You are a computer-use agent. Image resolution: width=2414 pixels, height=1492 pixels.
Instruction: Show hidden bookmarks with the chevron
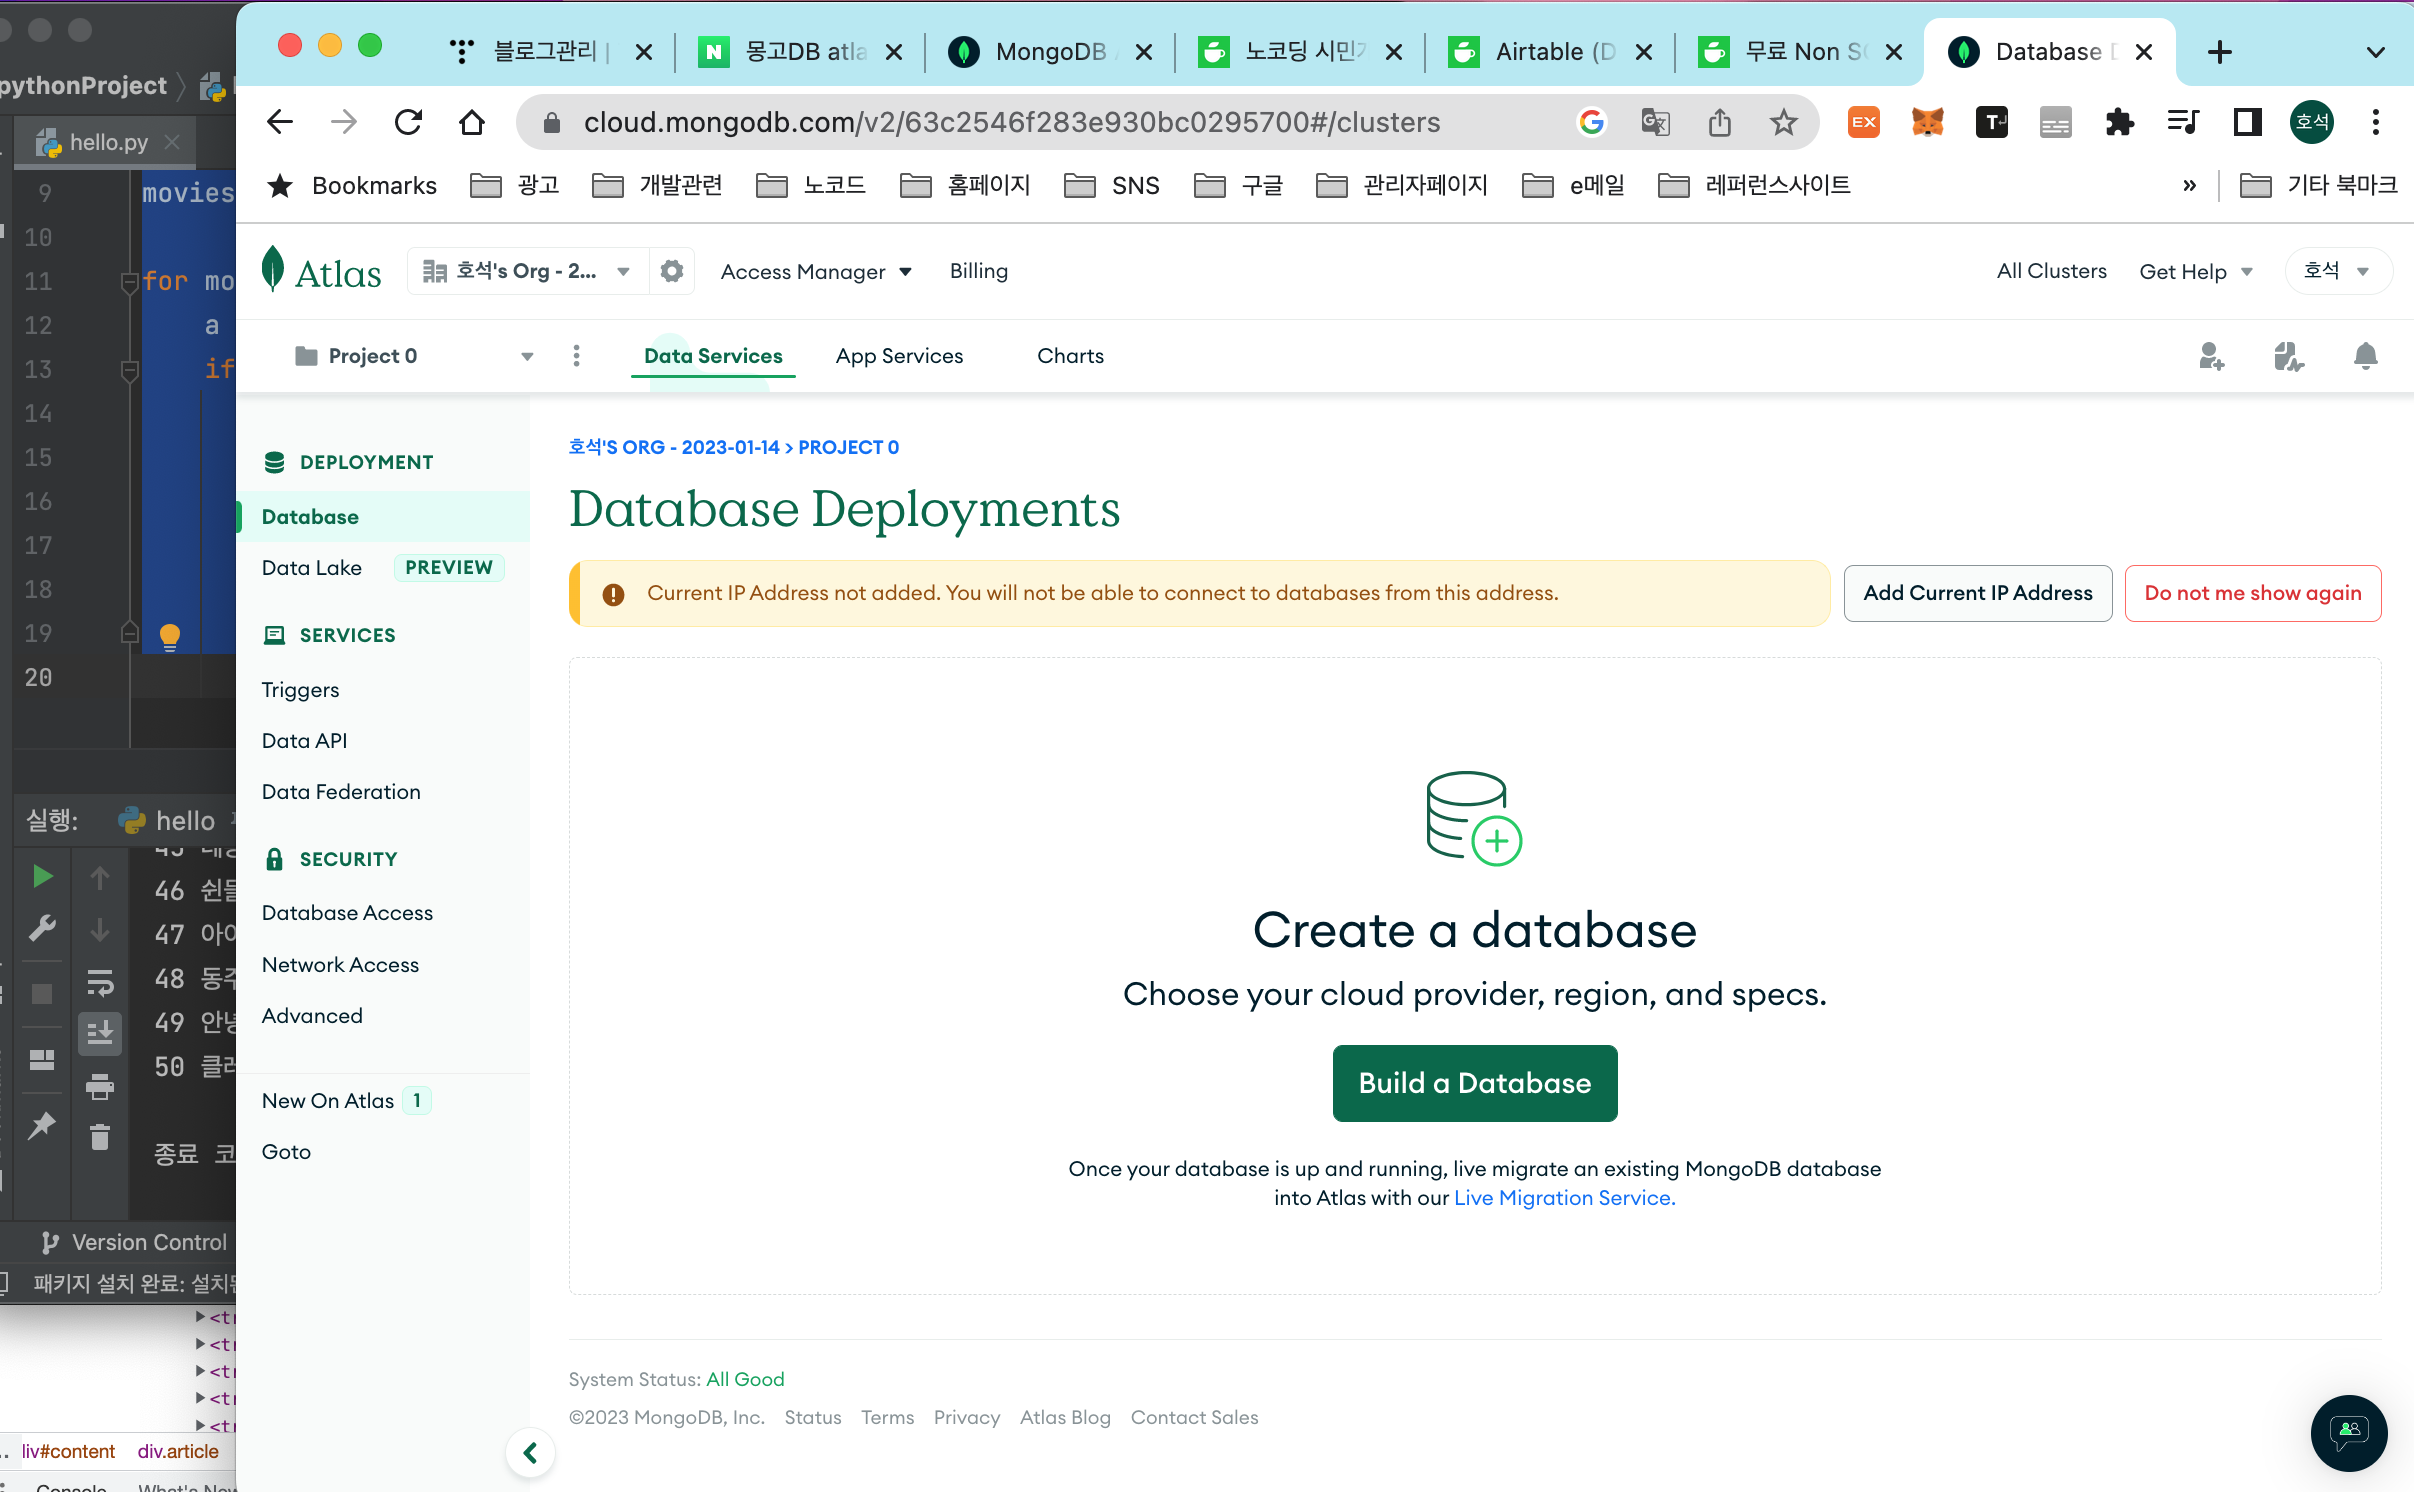tap(2190, 185)
